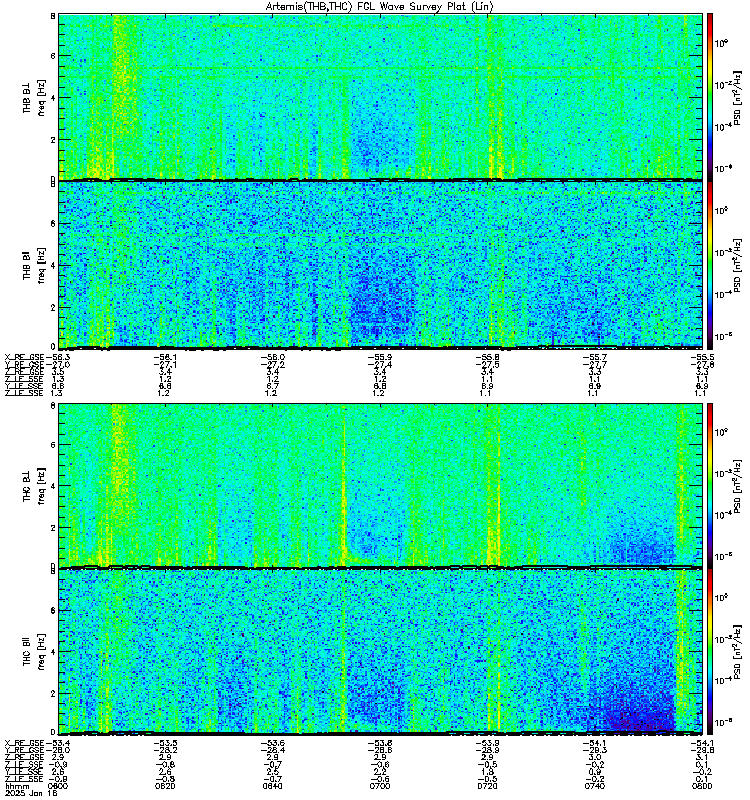Click the plot title 'Artemis(THB,THC) FGL Wave Survey Plot'
The height and width of the screenshot is (800, 750).
[x=365, y=7]
